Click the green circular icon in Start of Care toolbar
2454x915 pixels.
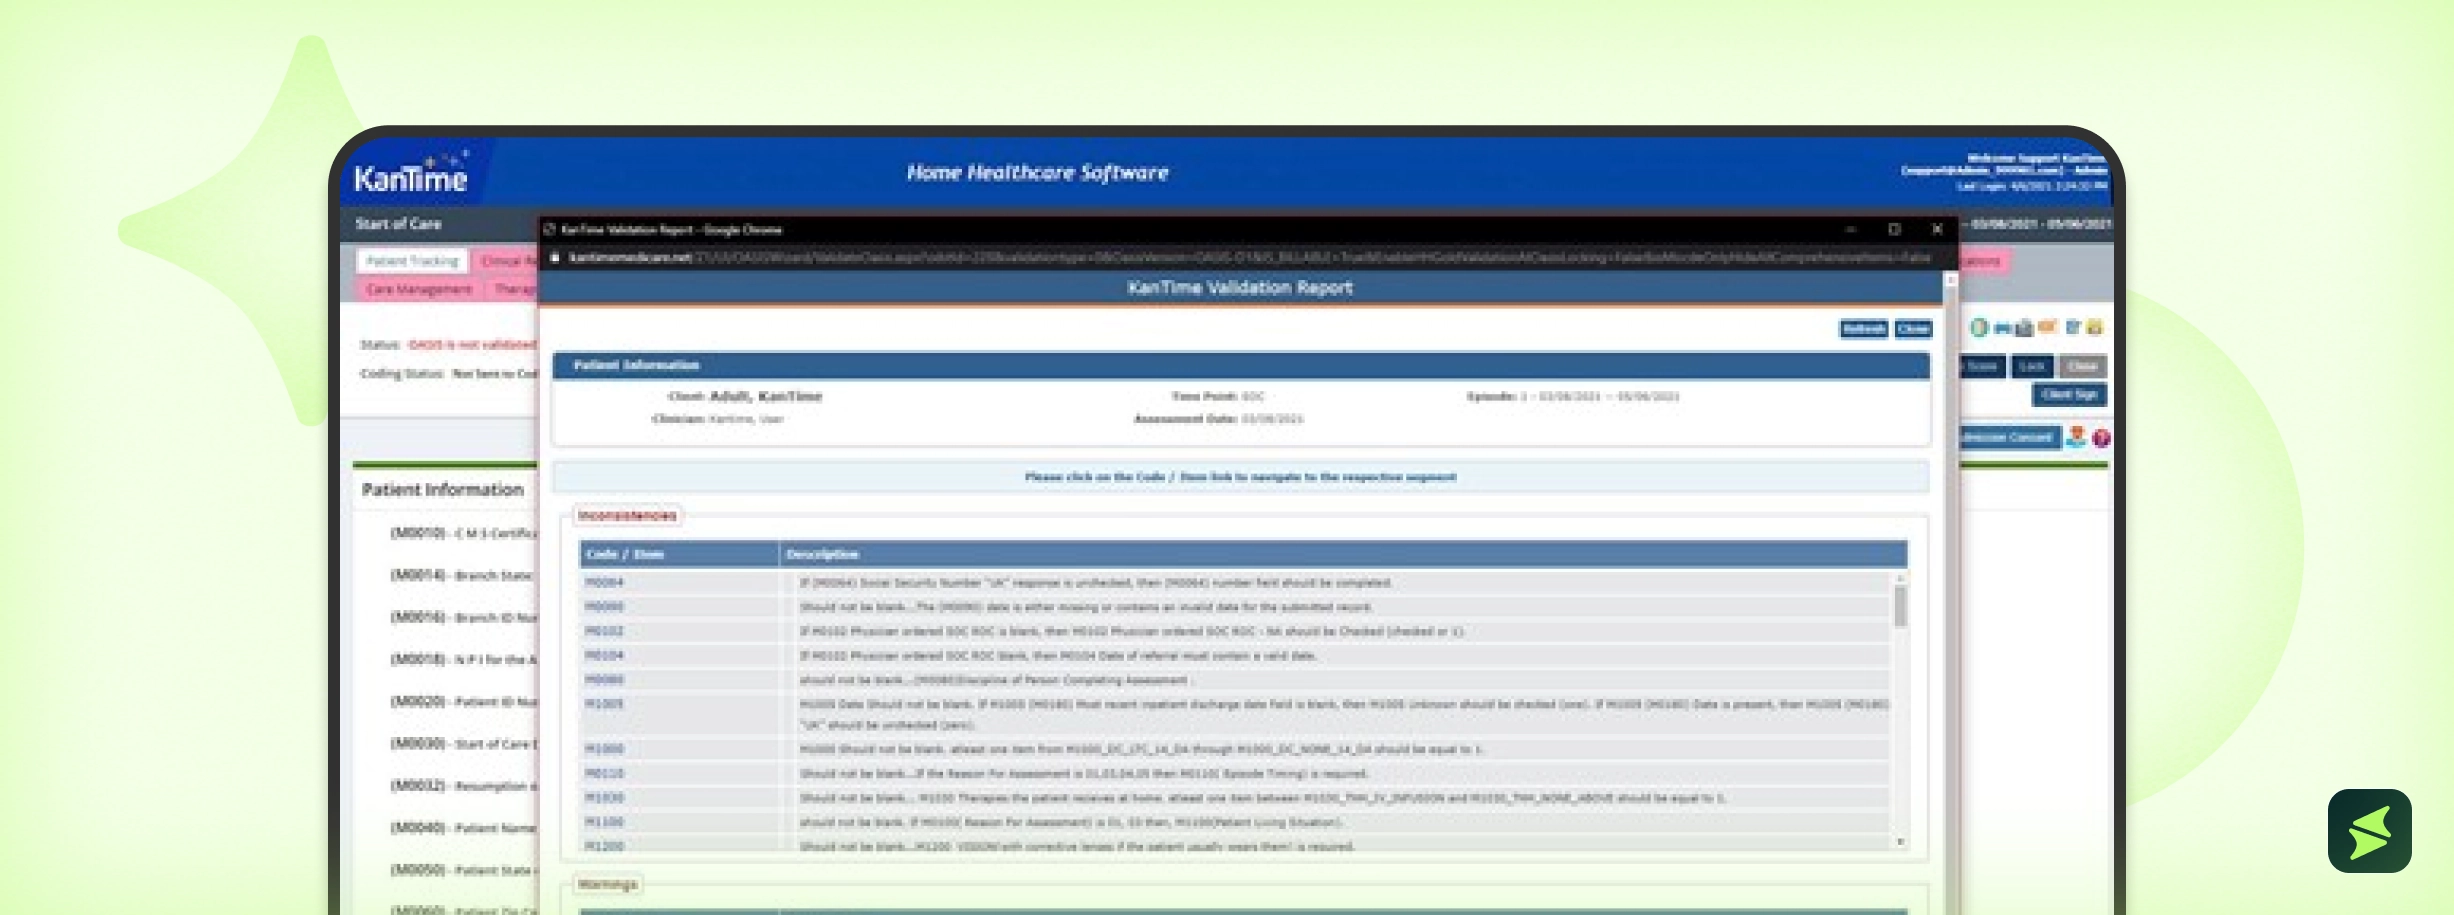1979,327
